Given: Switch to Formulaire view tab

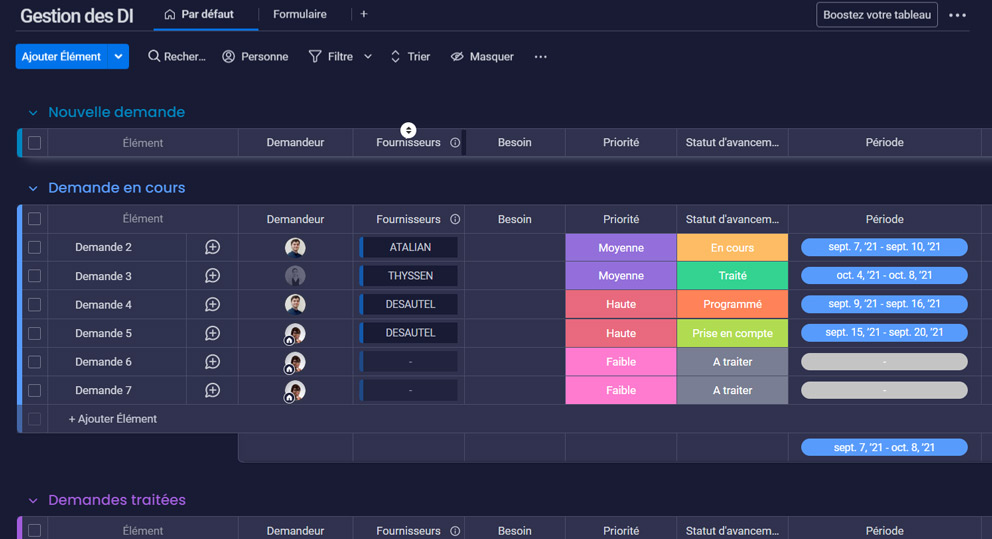Looking at the screenshot, I should [300, 14].
